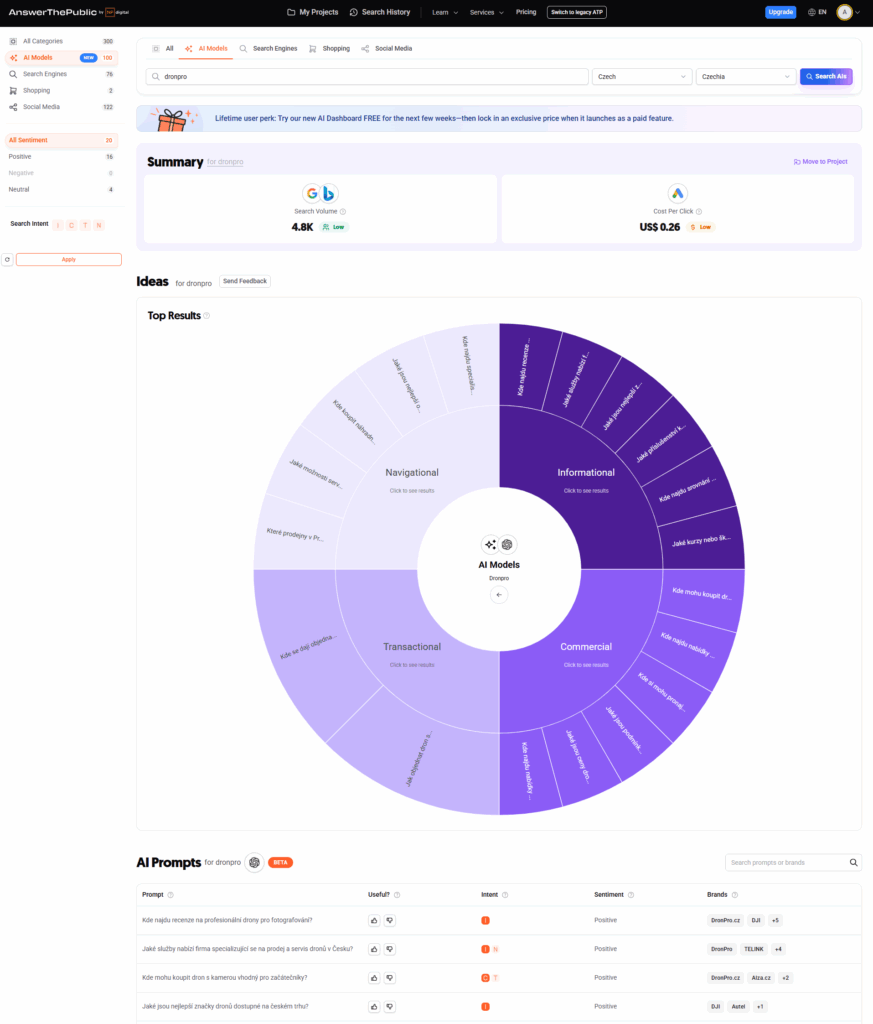The height and width of the screenshot is (1024, 873).
Task: Thumbs down the second AI prompt row
Action: (390, 949)
